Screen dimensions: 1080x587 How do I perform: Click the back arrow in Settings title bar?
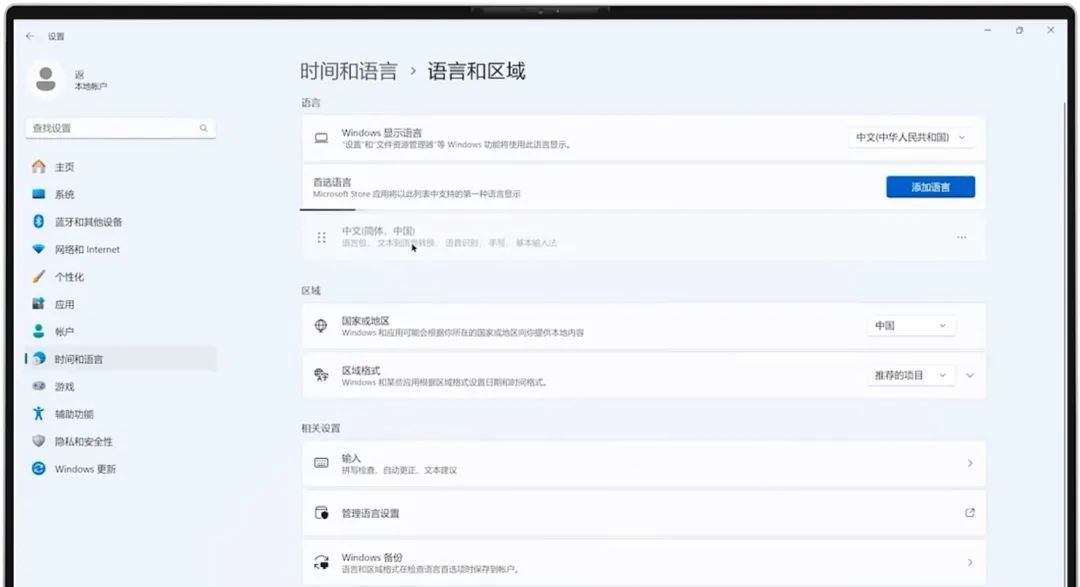tap(30, 36)
